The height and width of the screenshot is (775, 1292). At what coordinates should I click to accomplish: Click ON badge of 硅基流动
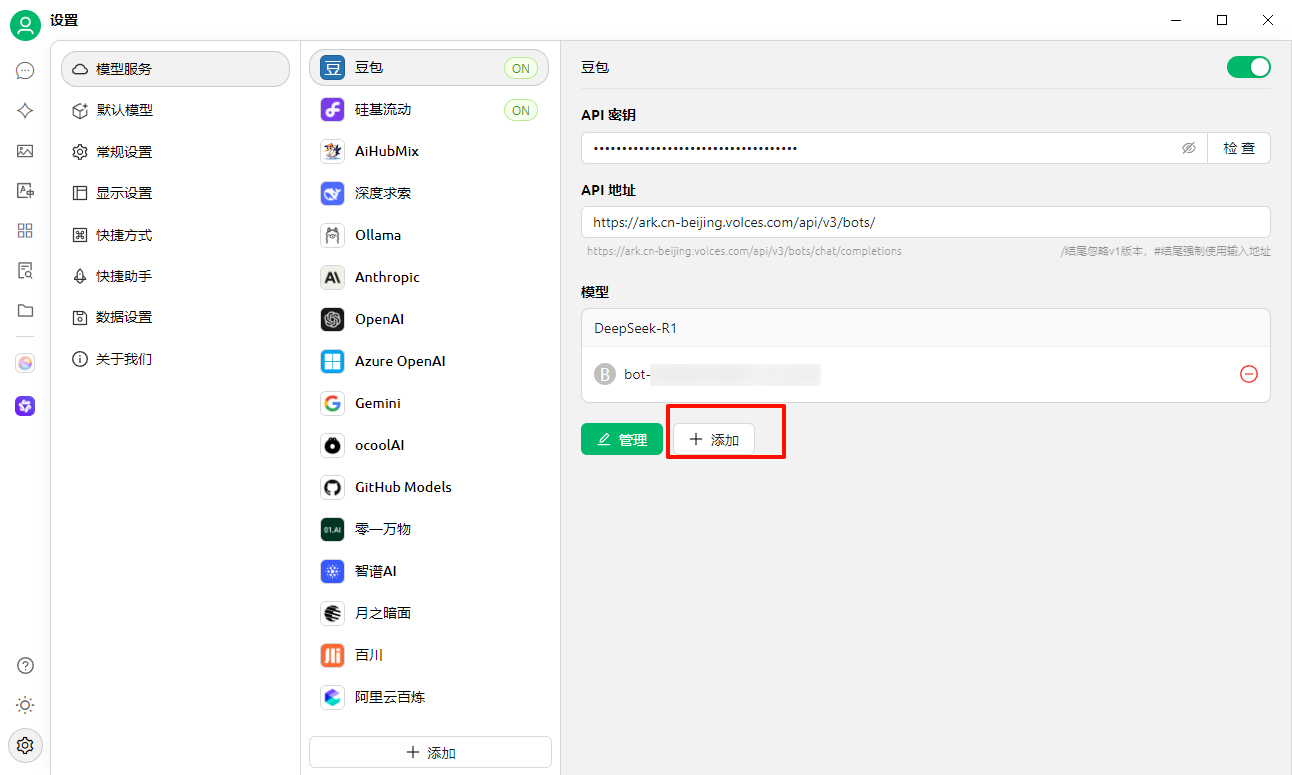click(x=521, y=110)
